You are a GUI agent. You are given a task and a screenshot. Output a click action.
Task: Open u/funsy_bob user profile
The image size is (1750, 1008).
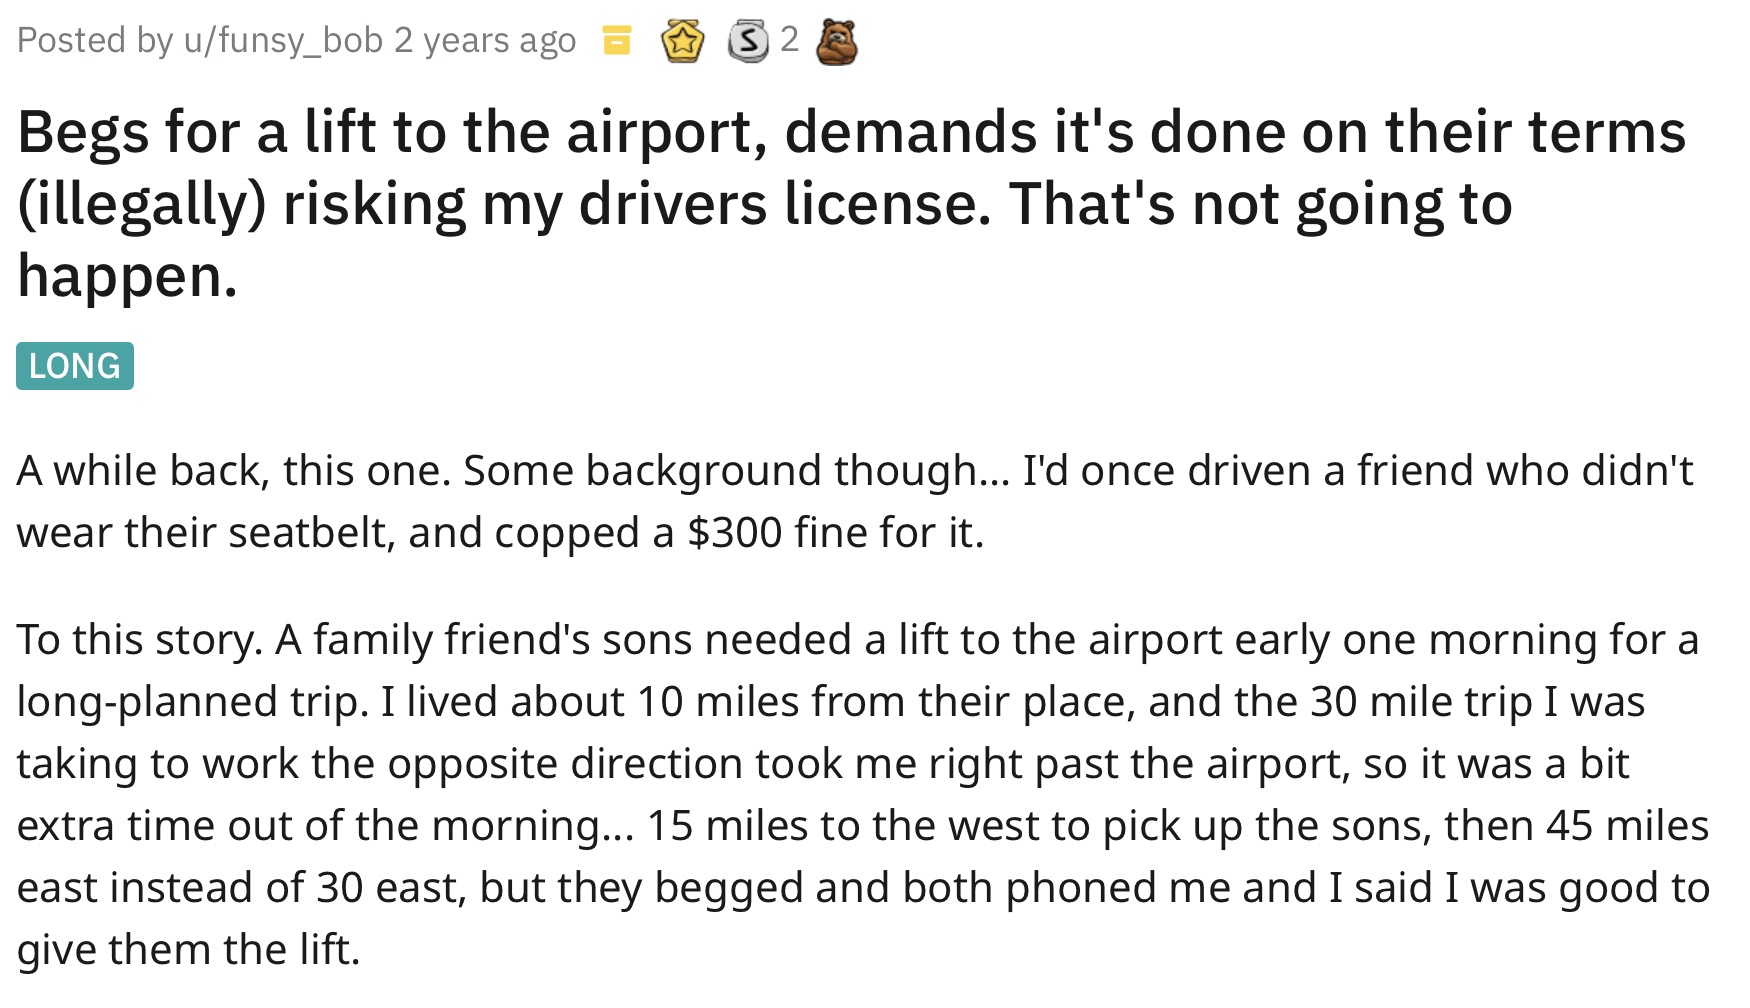[283, 41]
